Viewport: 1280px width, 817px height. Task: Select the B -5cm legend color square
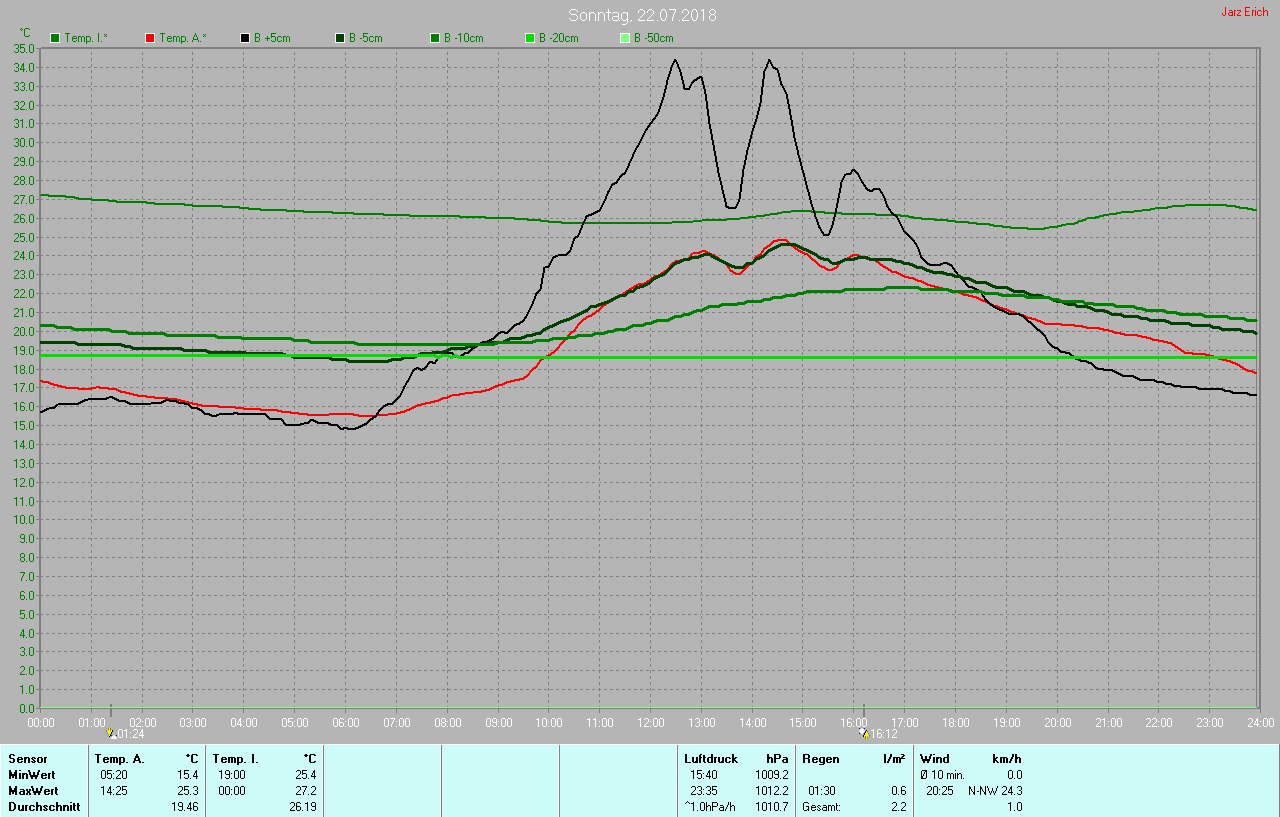(339, 38)
